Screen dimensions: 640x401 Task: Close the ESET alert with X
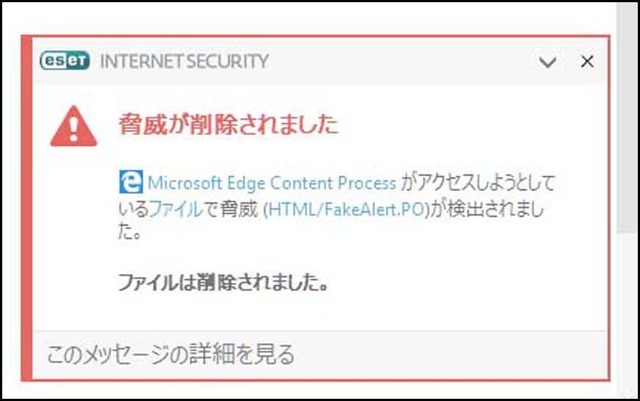pos(587,62)
